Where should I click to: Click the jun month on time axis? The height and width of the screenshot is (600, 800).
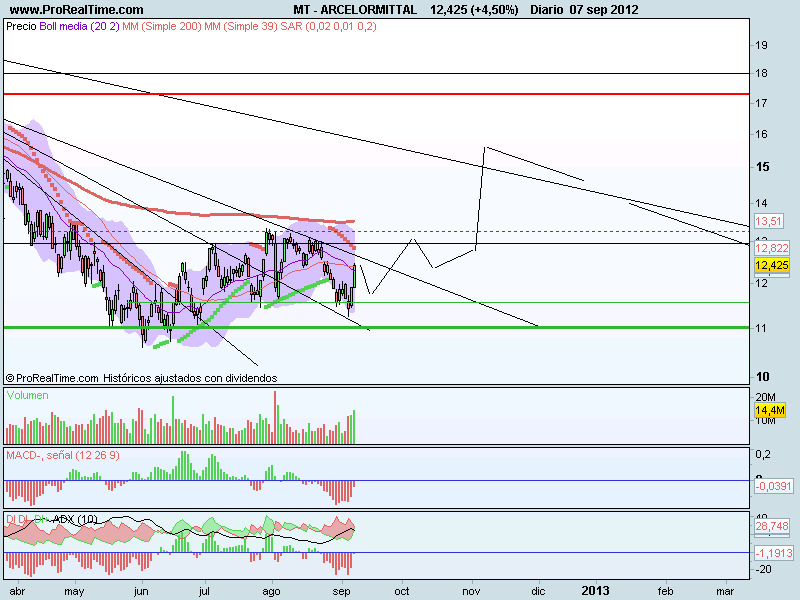pyautogui.click(x=141, y=591)
